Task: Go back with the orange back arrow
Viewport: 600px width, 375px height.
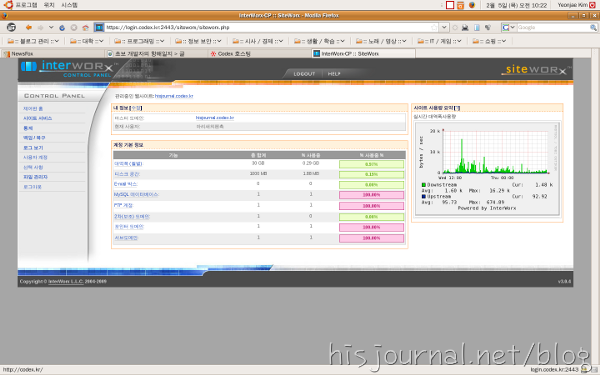Action: pyautogui.click(x=29, y=28)
